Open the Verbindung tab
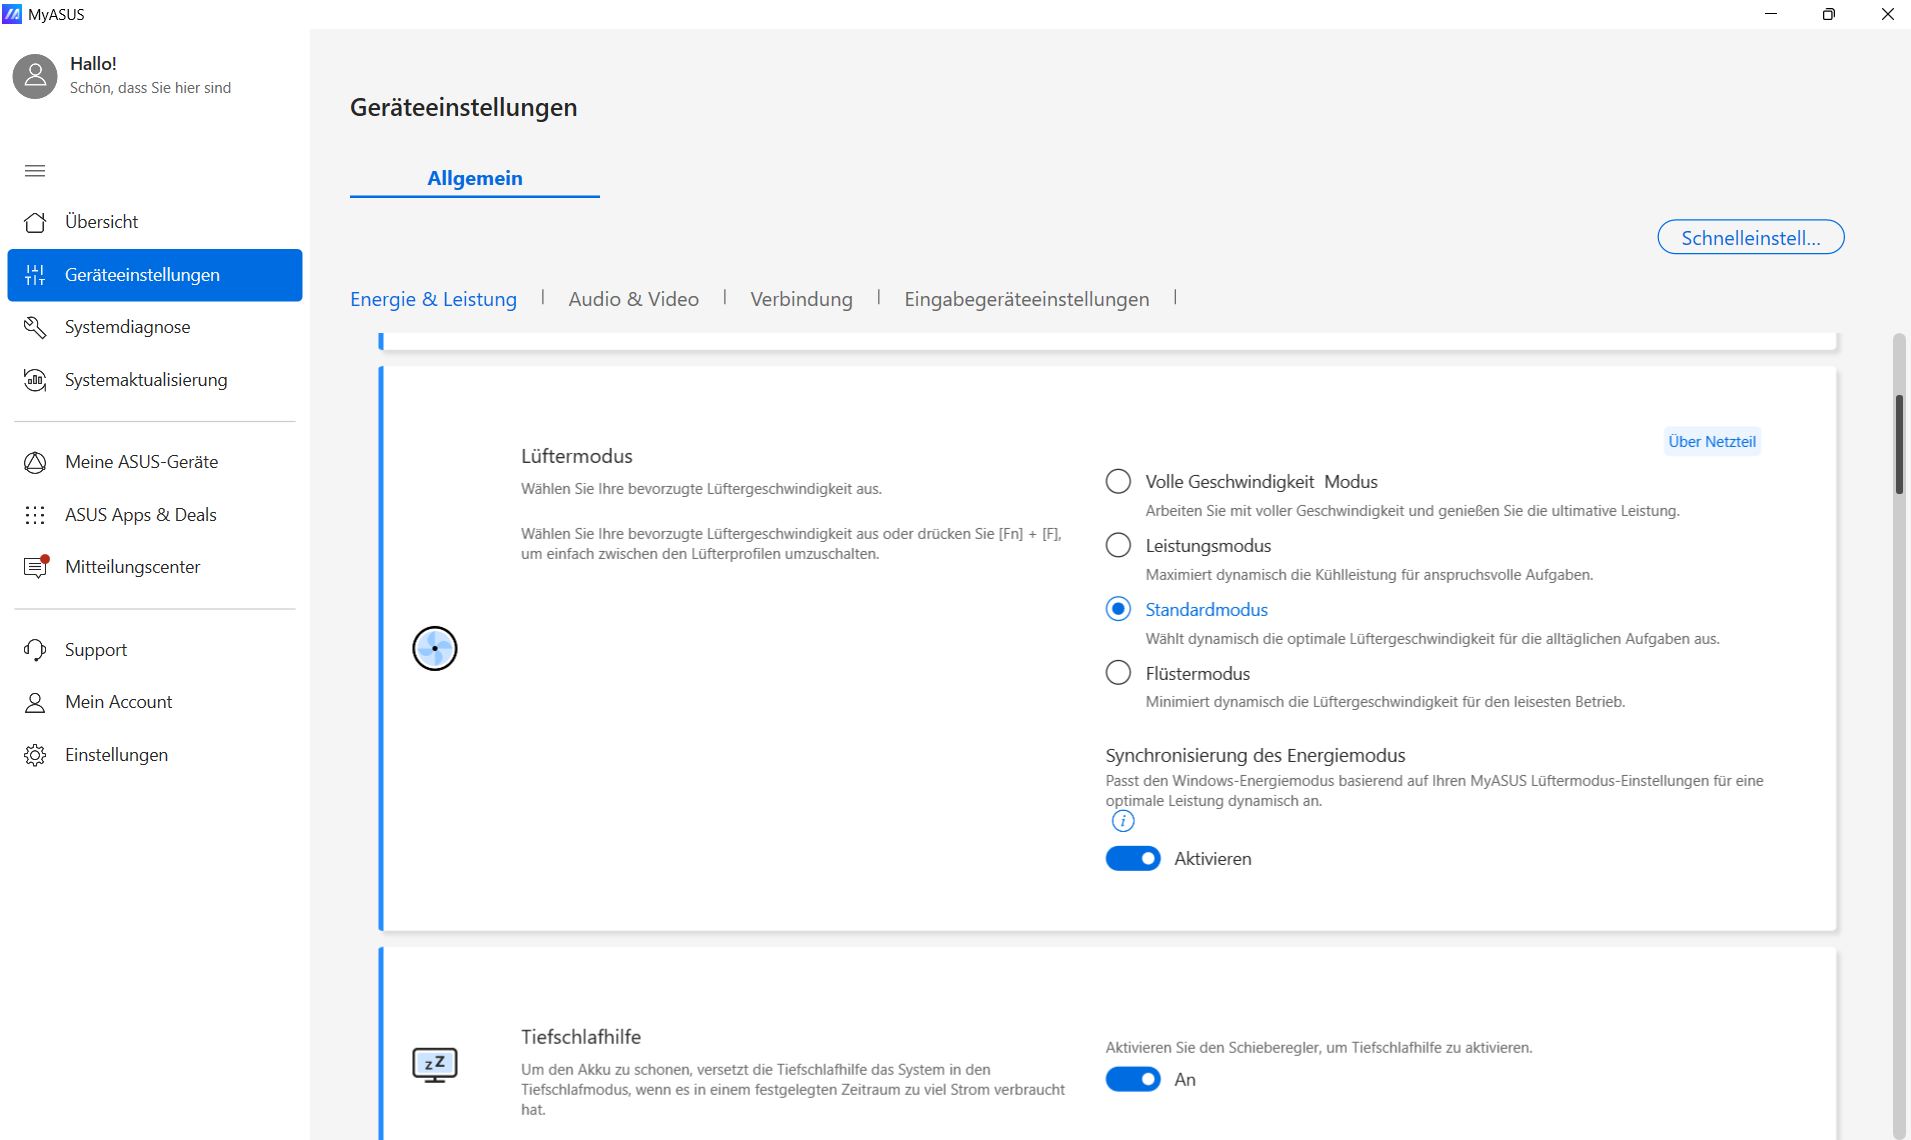Screen dimensions: 1911x1140 801,299
